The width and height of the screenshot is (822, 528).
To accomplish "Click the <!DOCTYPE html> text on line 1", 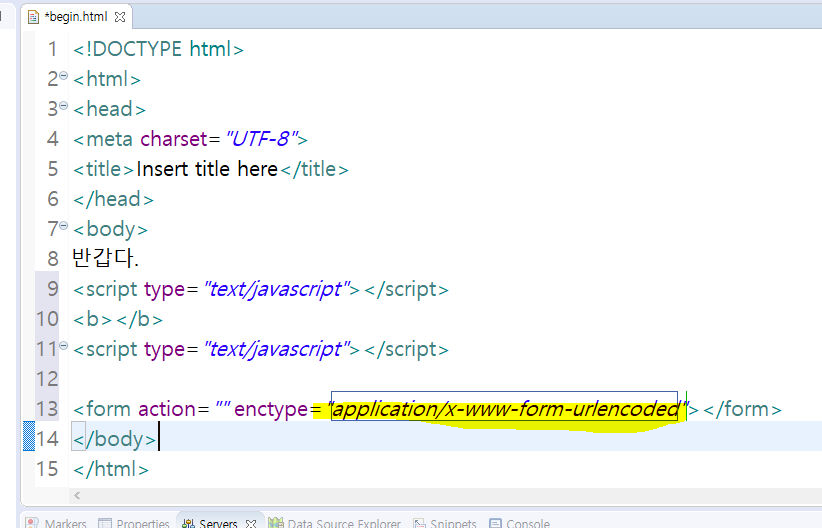I will (x=158, y=49).
